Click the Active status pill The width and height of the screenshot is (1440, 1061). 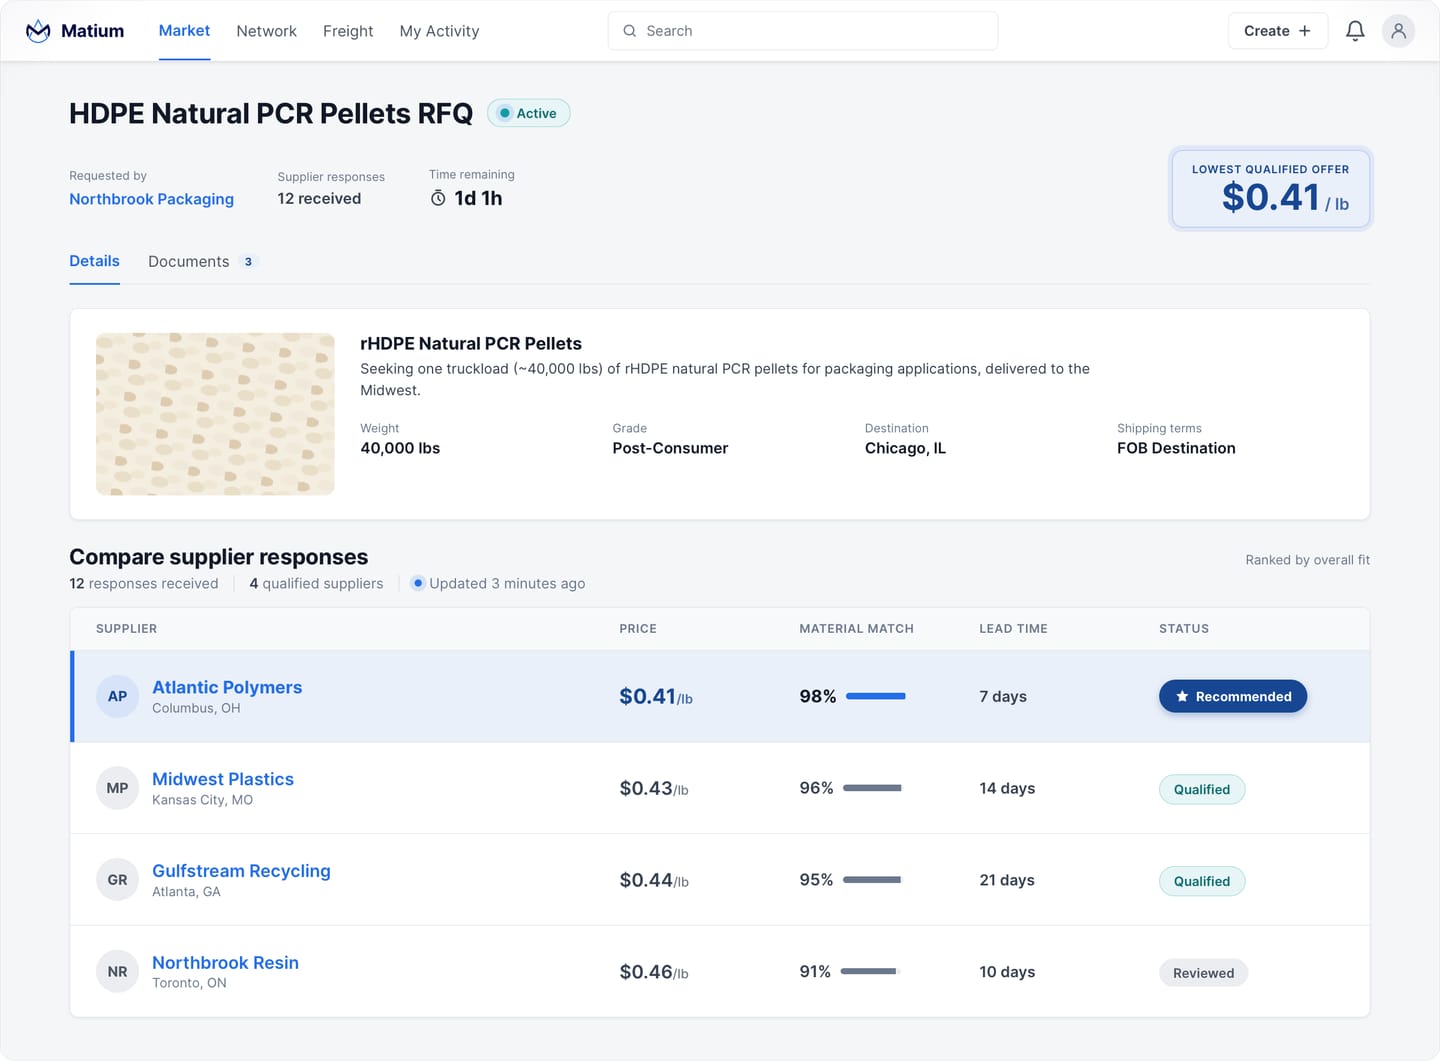pos(529,113)
